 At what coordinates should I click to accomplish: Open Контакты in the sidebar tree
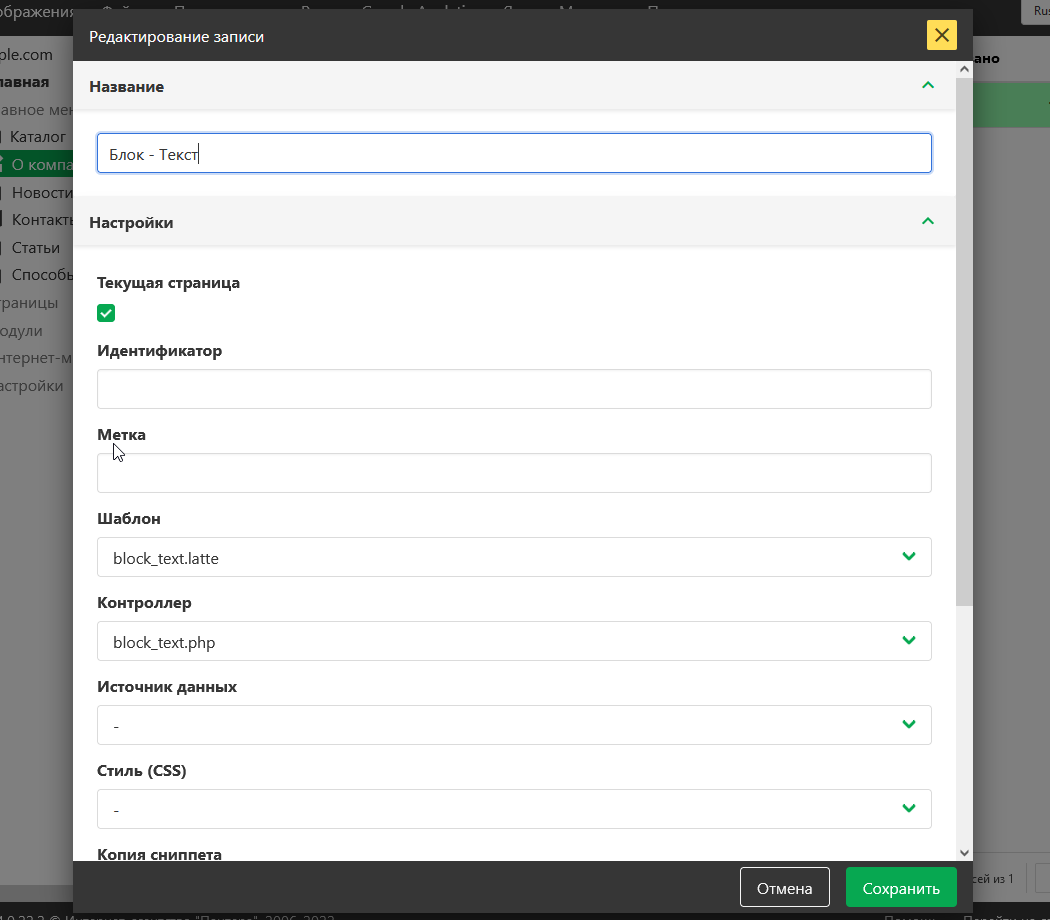pos(42,220)
